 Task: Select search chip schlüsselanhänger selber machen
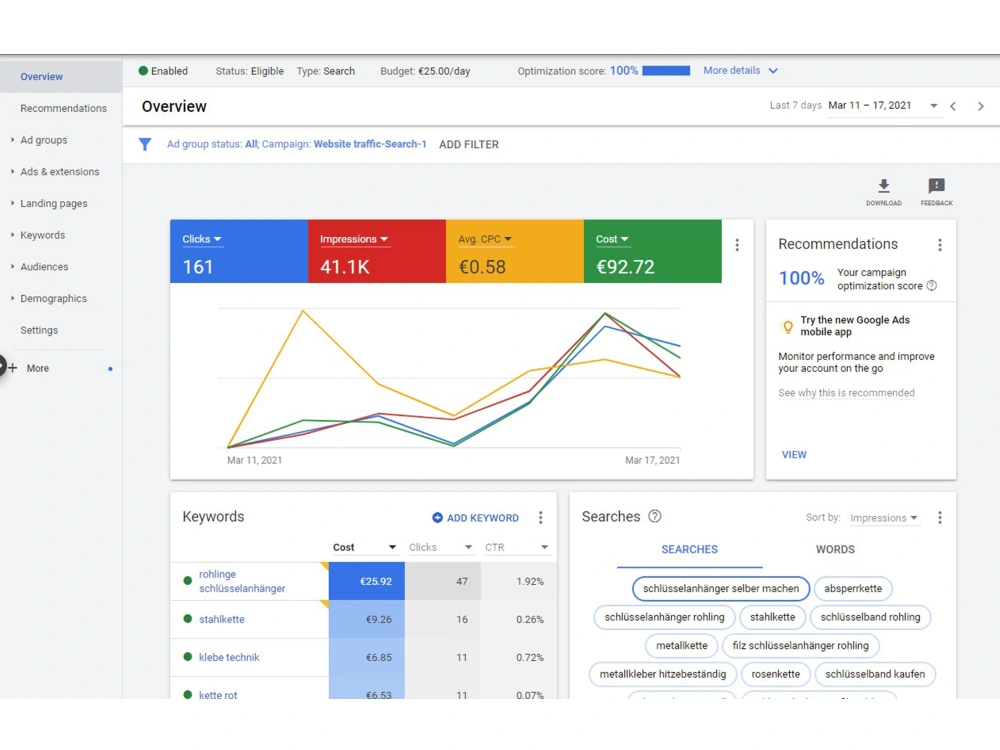pos(721,589)
